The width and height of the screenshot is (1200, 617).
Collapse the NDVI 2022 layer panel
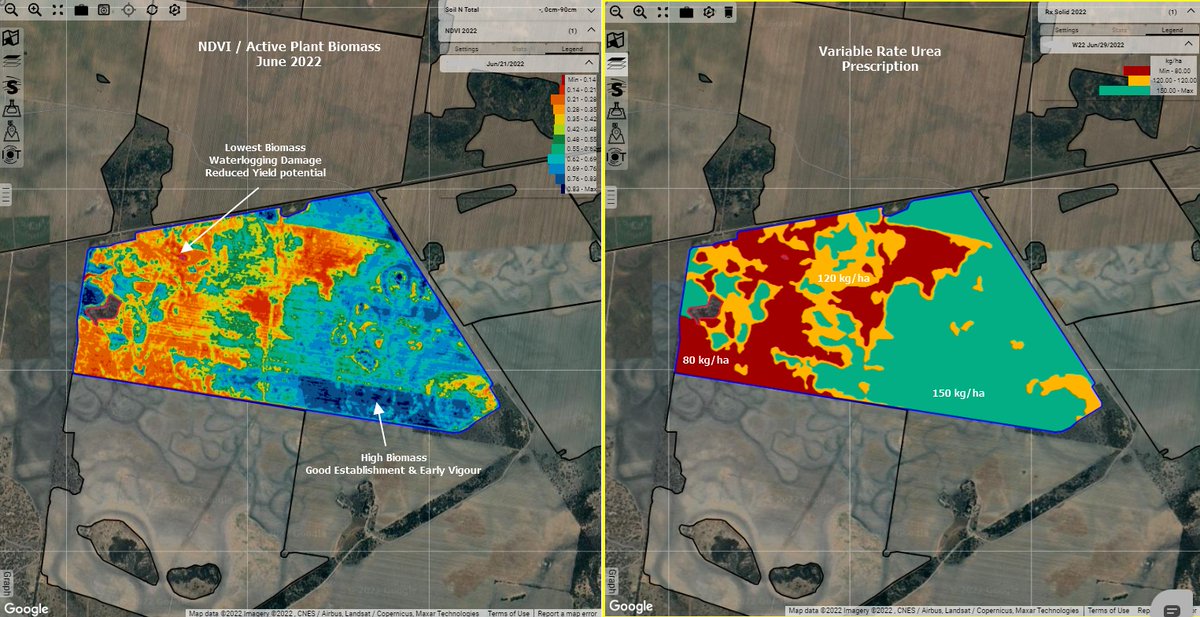tap(590, 31)
